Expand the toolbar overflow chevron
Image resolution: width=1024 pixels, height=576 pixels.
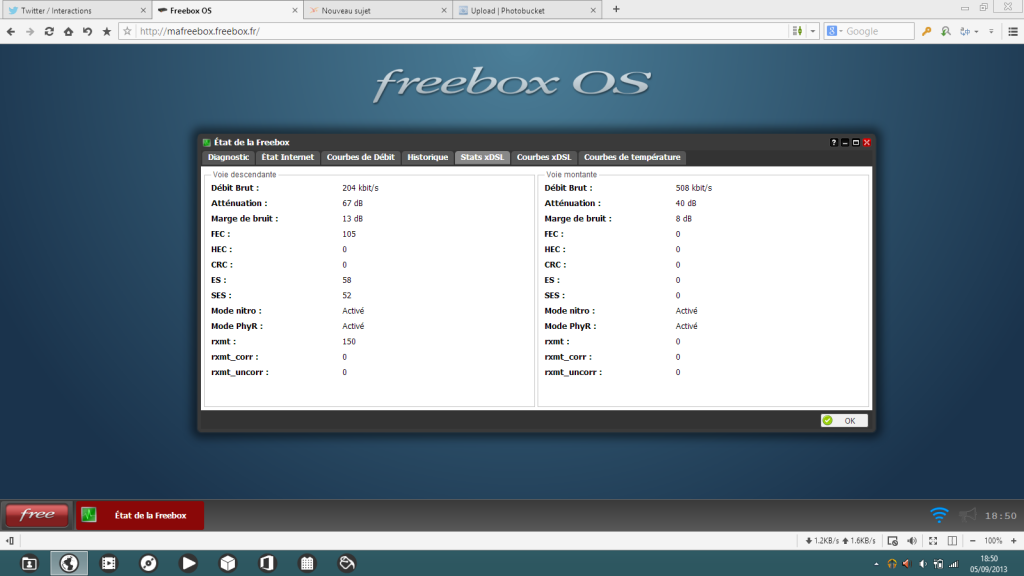click(x=991, y=31)
